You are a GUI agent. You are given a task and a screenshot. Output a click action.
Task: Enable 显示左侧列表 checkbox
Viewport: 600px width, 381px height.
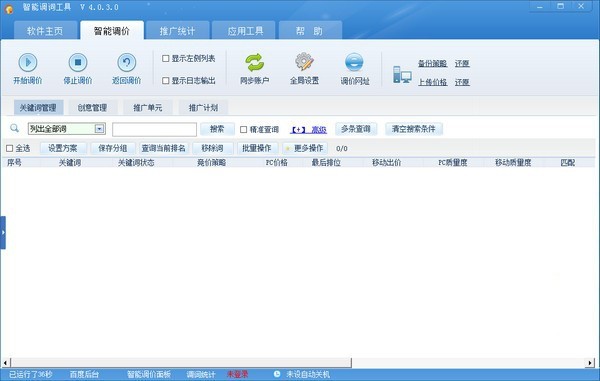pyautogui.click(x=166, y=59)
